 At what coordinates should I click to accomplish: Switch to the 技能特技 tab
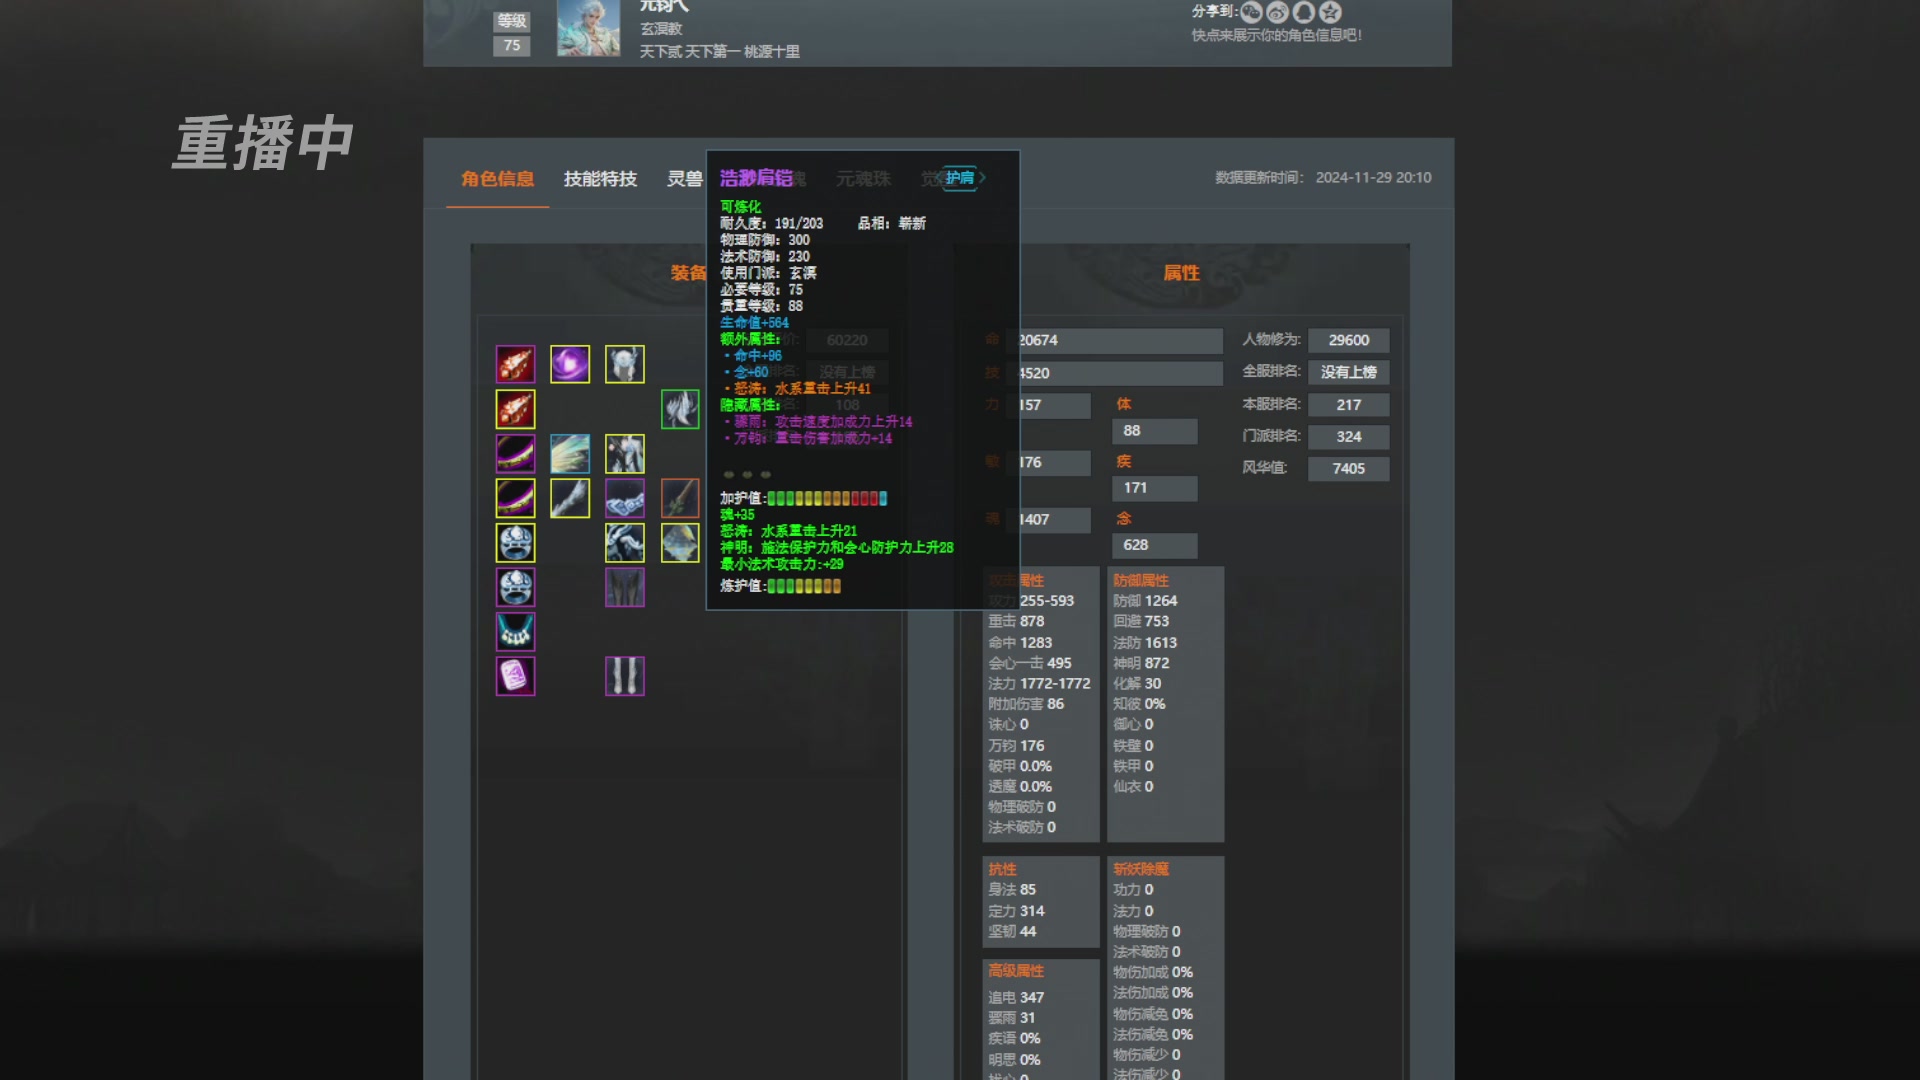[x=600, y=179]
